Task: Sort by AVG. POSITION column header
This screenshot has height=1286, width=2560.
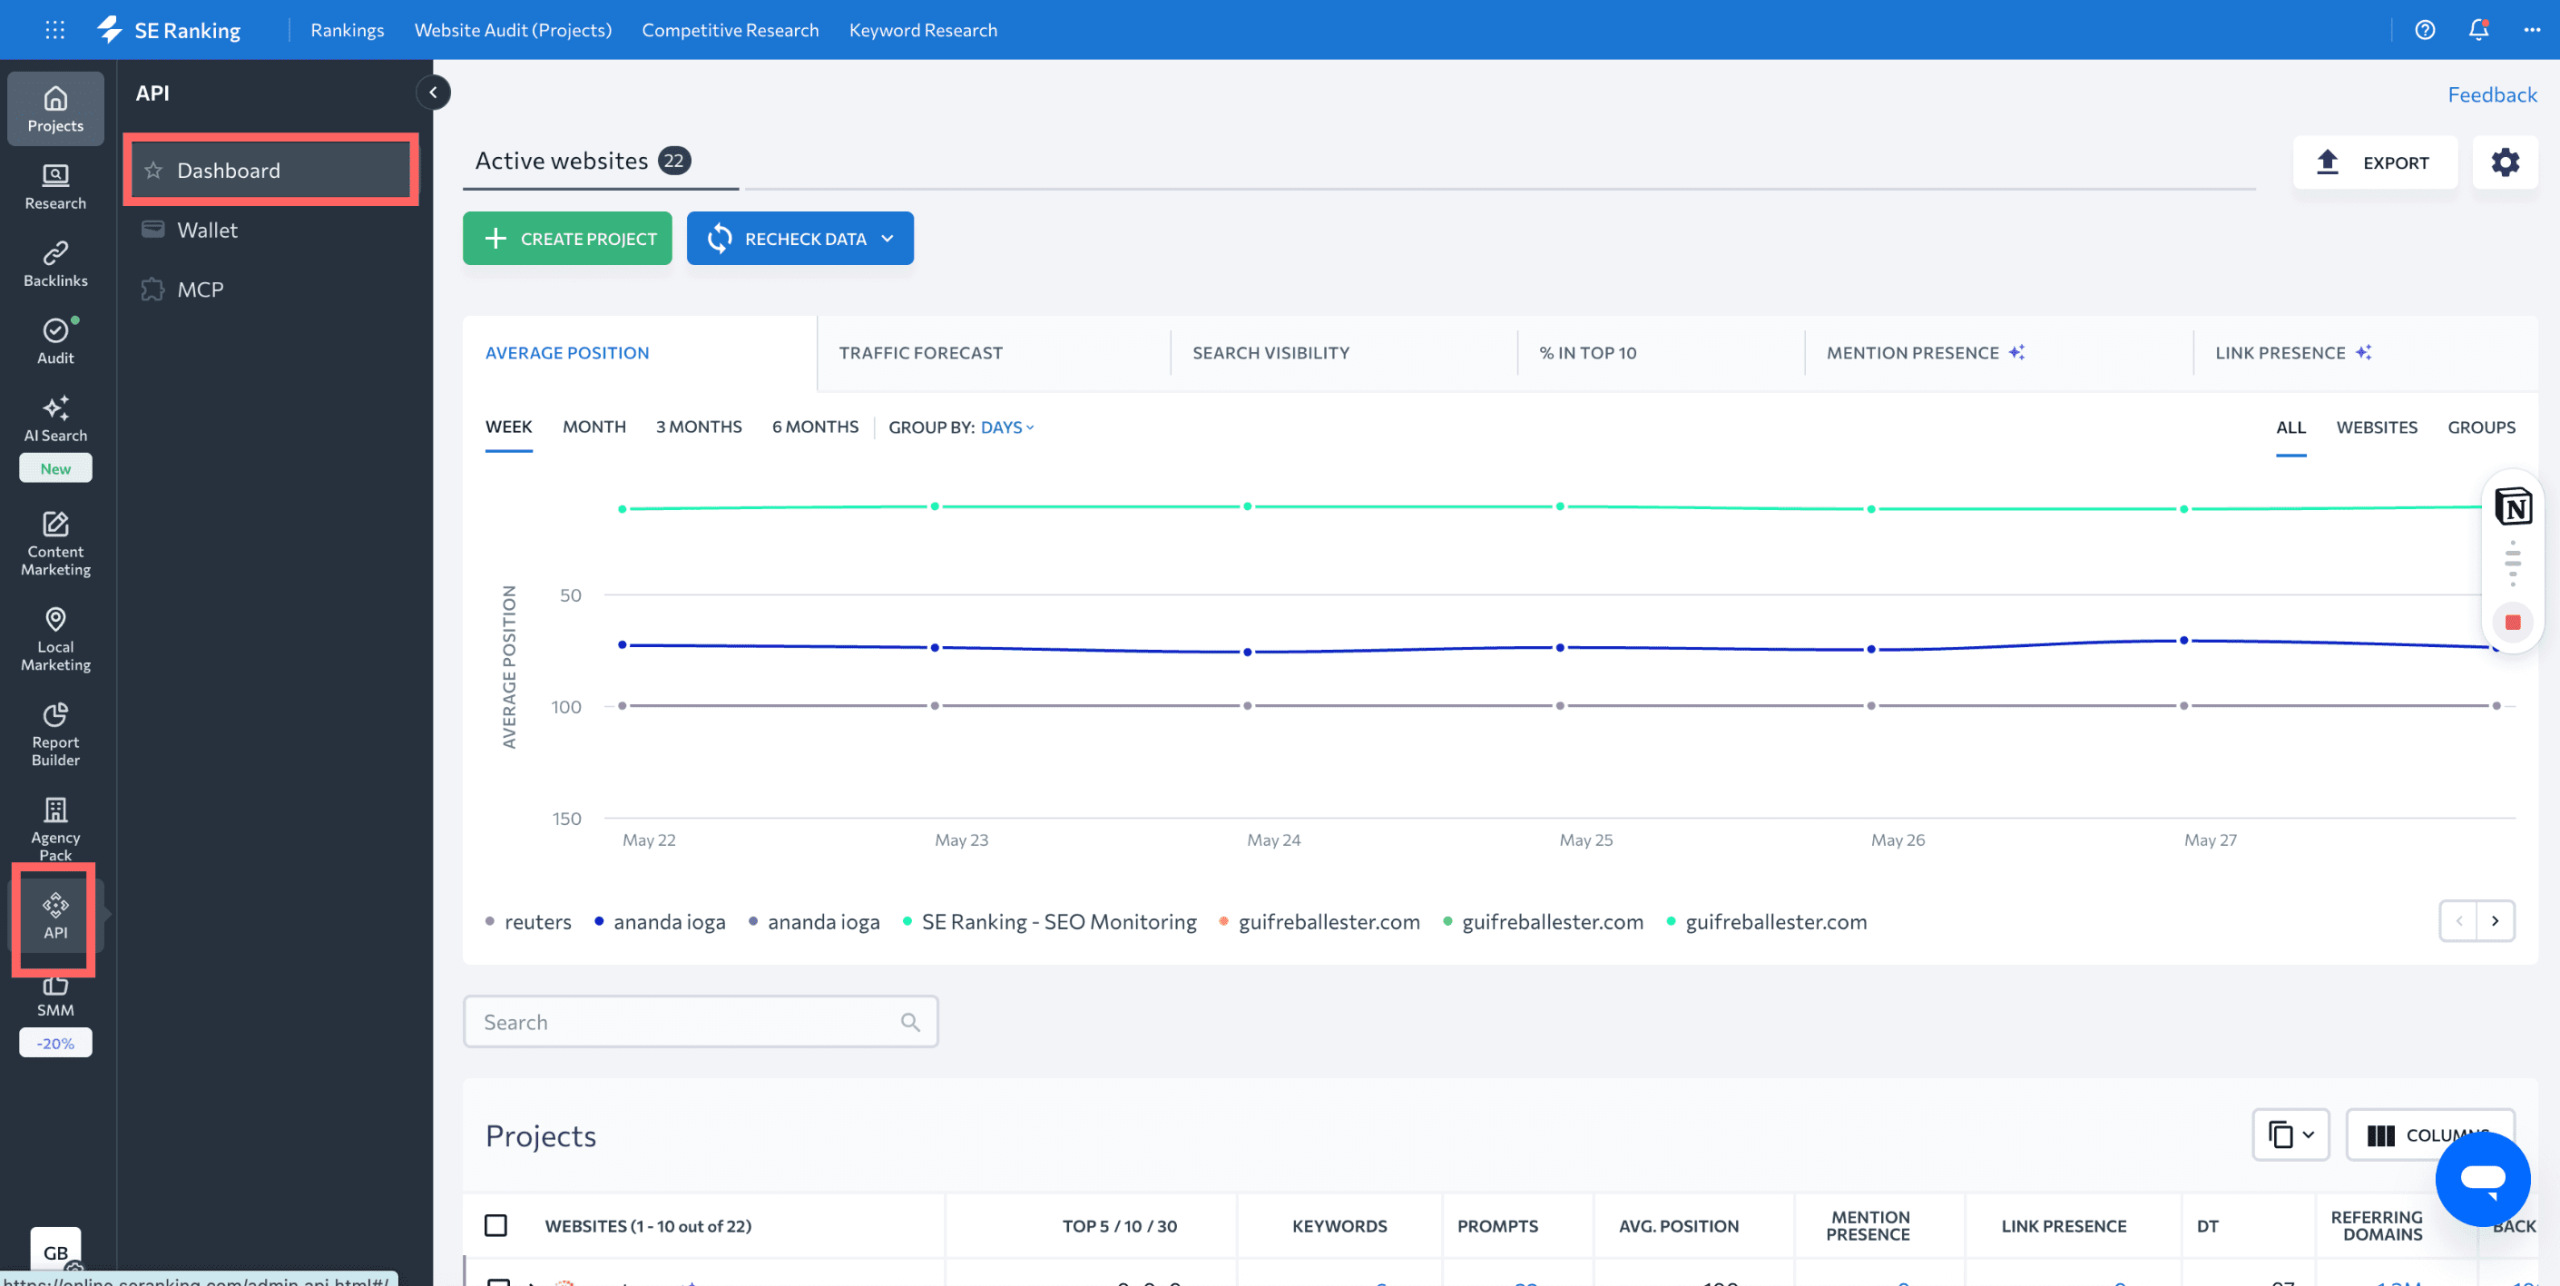Action: tap(1679, 1225)
